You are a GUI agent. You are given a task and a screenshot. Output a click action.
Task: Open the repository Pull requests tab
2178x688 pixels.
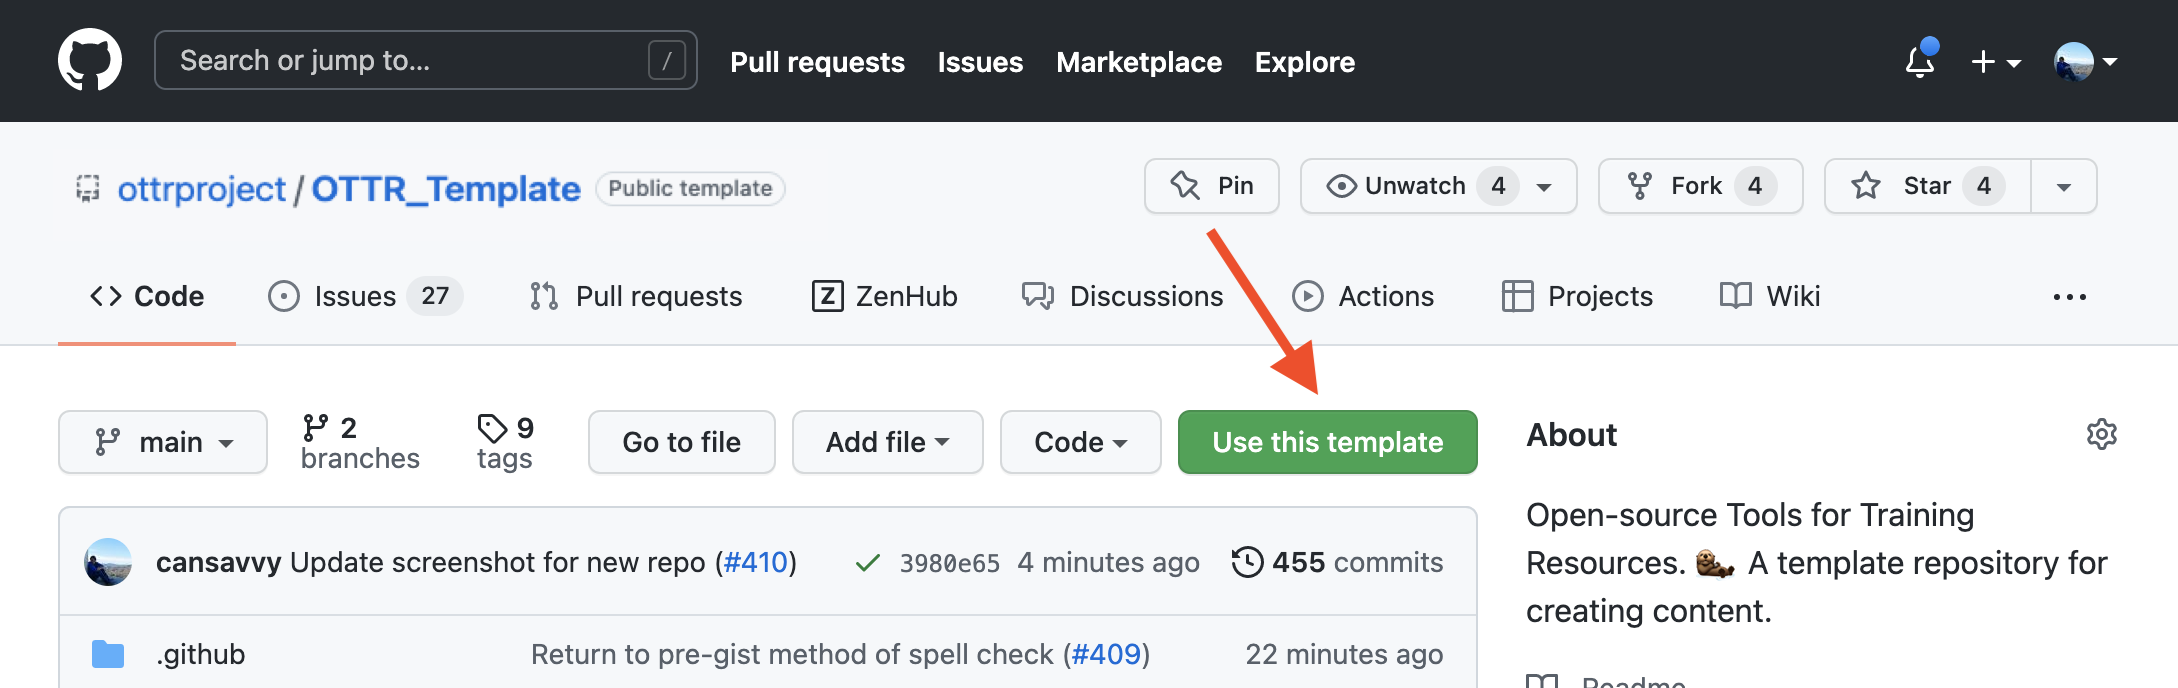tap(636, 296)
